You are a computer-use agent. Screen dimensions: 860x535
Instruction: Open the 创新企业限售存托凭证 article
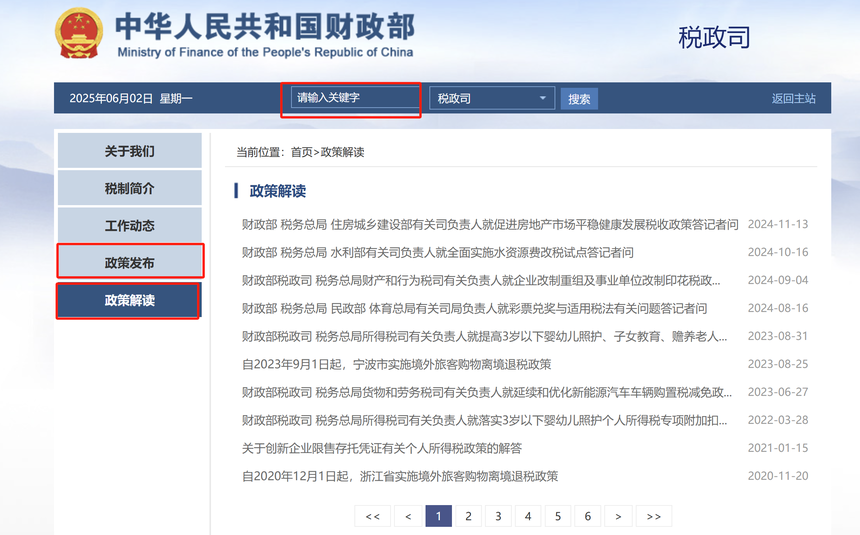[x=382, y=448]
